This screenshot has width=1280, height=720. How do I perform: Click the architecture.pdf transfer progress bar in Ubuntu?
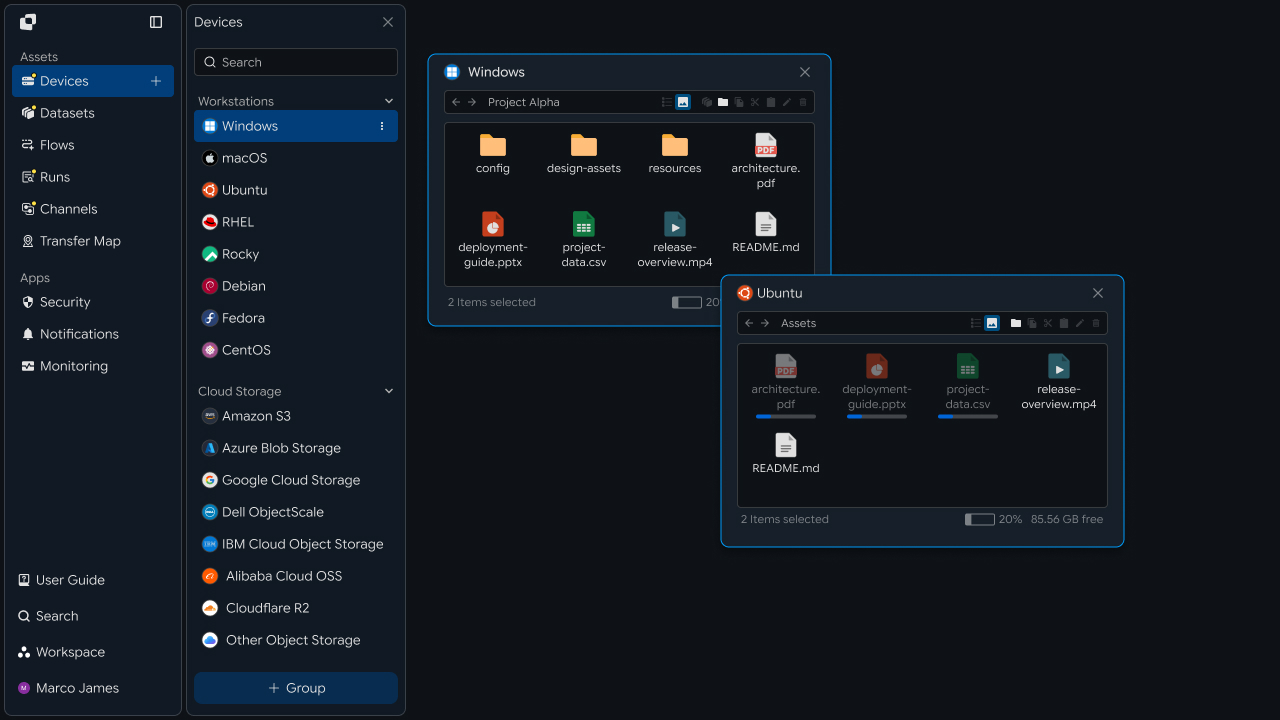point(786,416)
